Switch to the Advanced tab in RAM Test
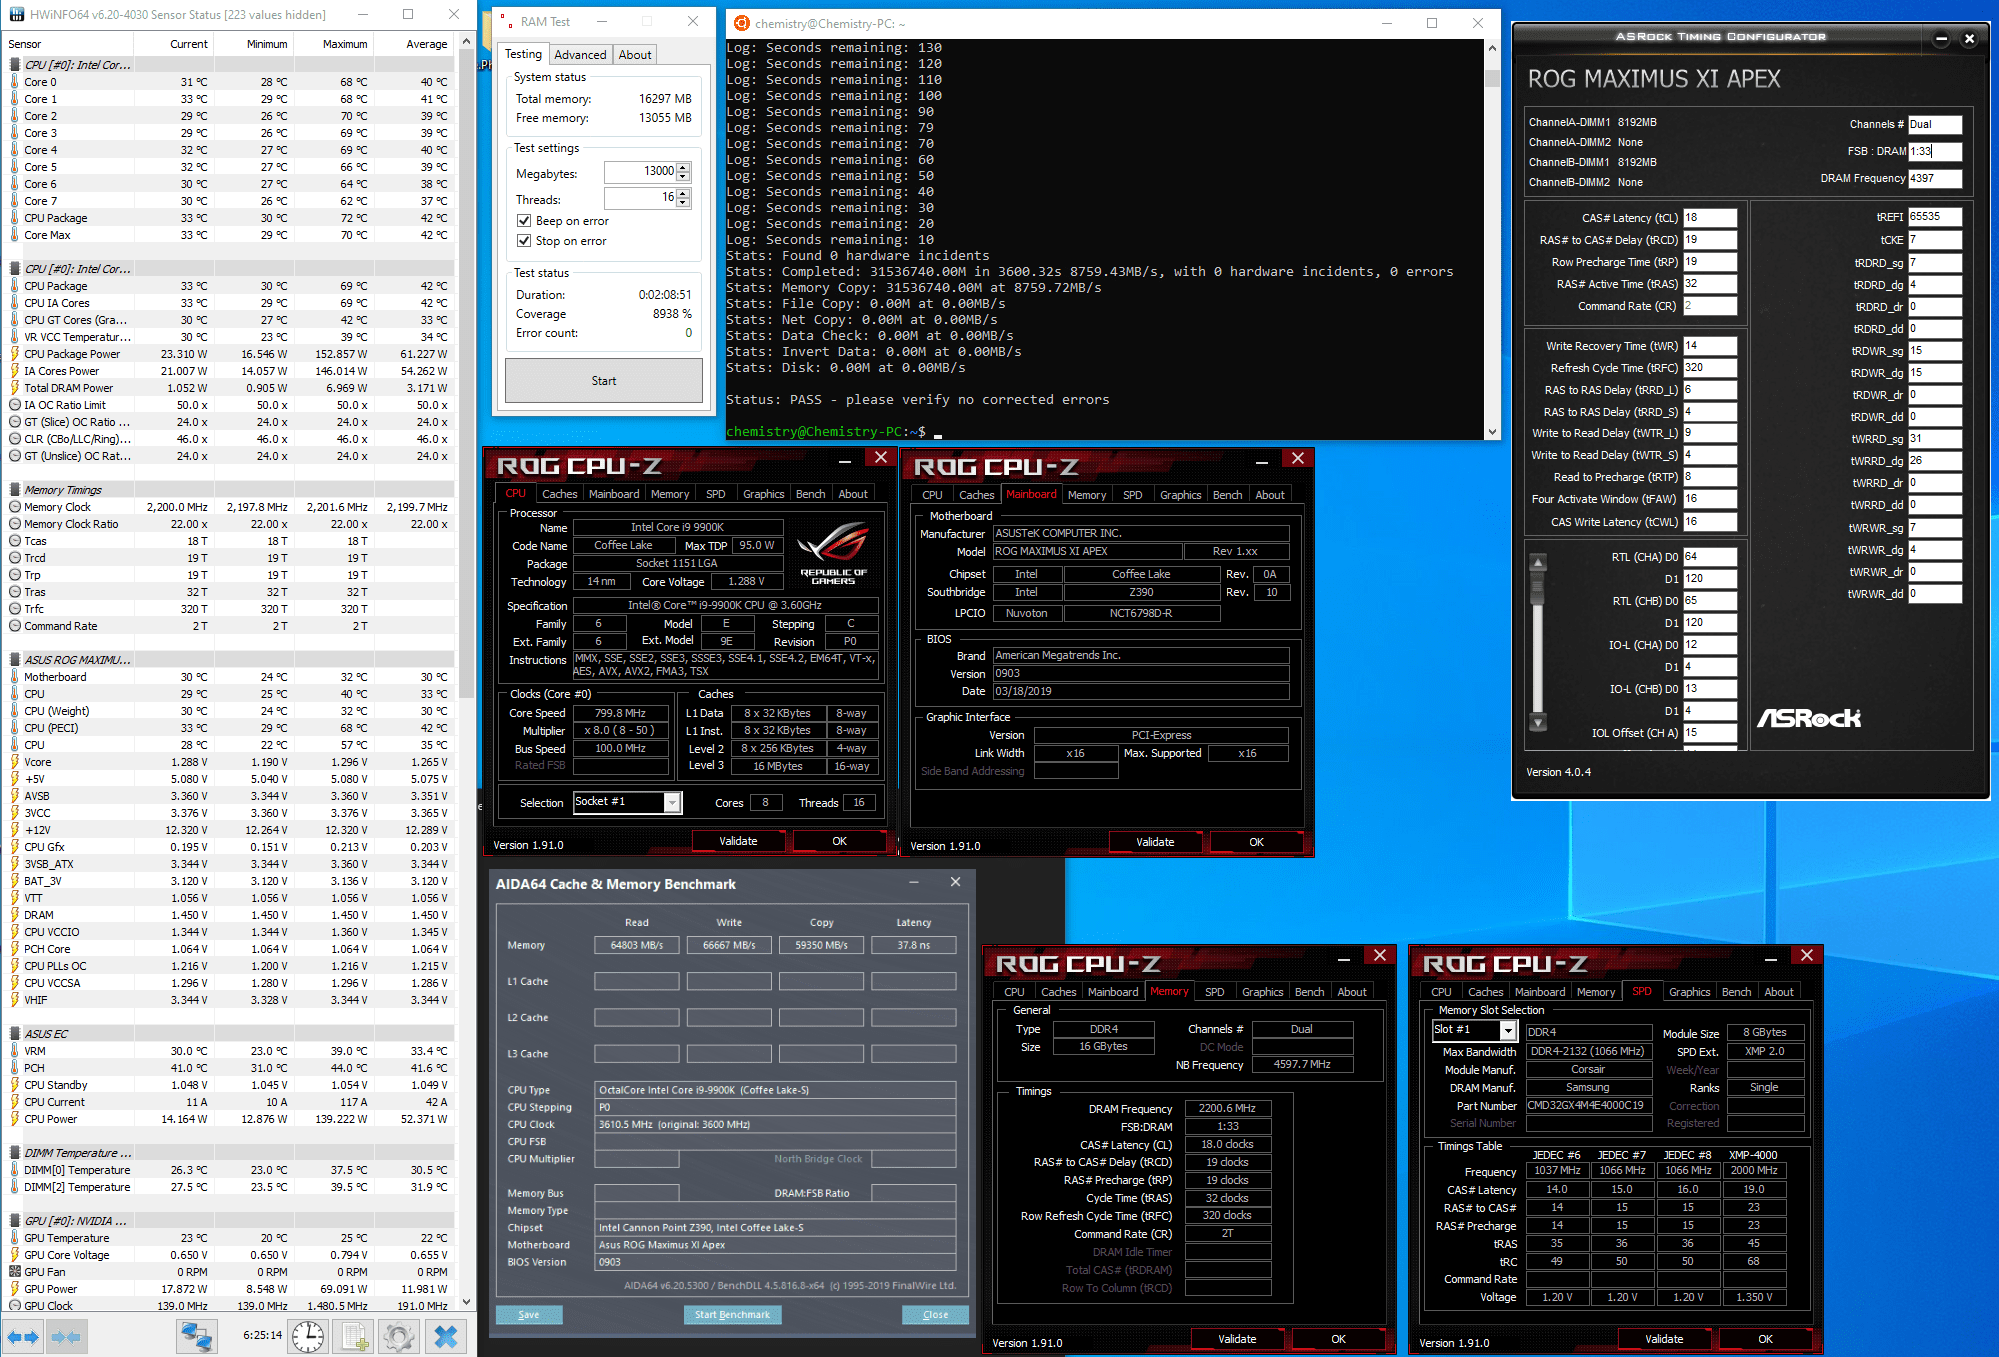The height and width of the screenshot is (1357, 1999). (580, 55)
